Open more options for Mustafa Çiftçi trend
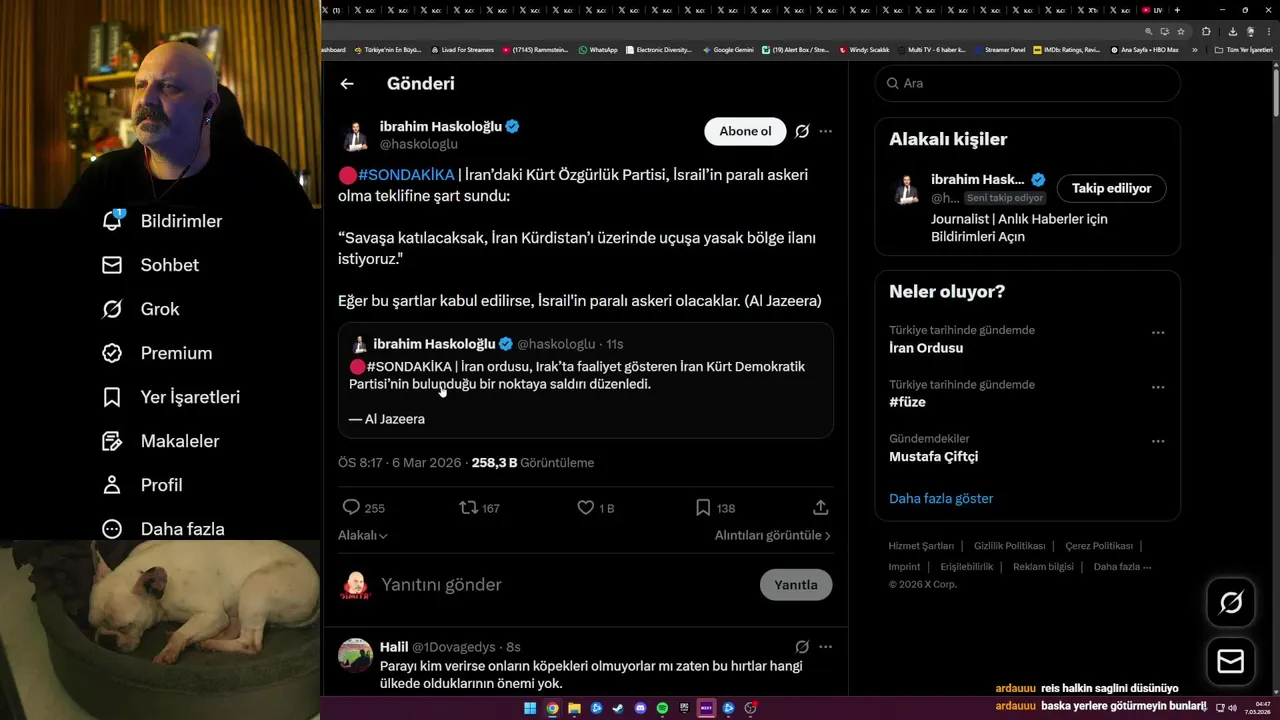 (x=1158, y=441)
